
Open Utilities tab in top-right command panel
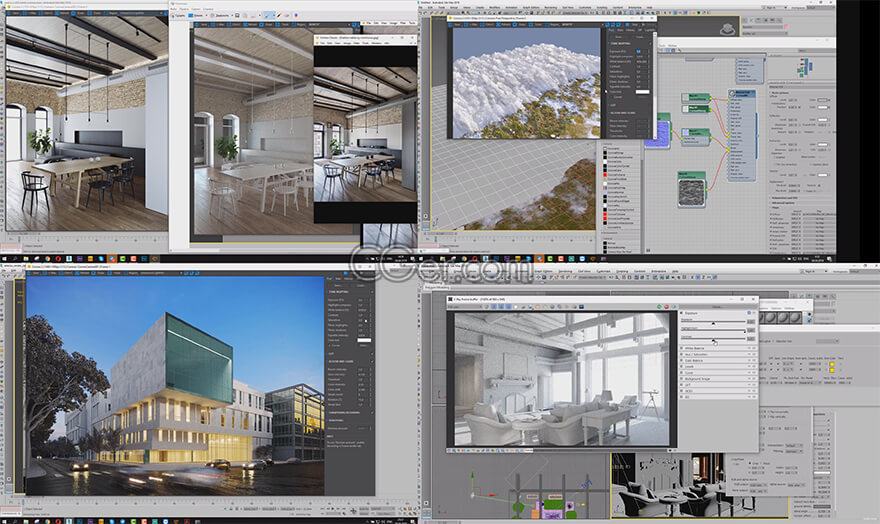tap(782, 19)
